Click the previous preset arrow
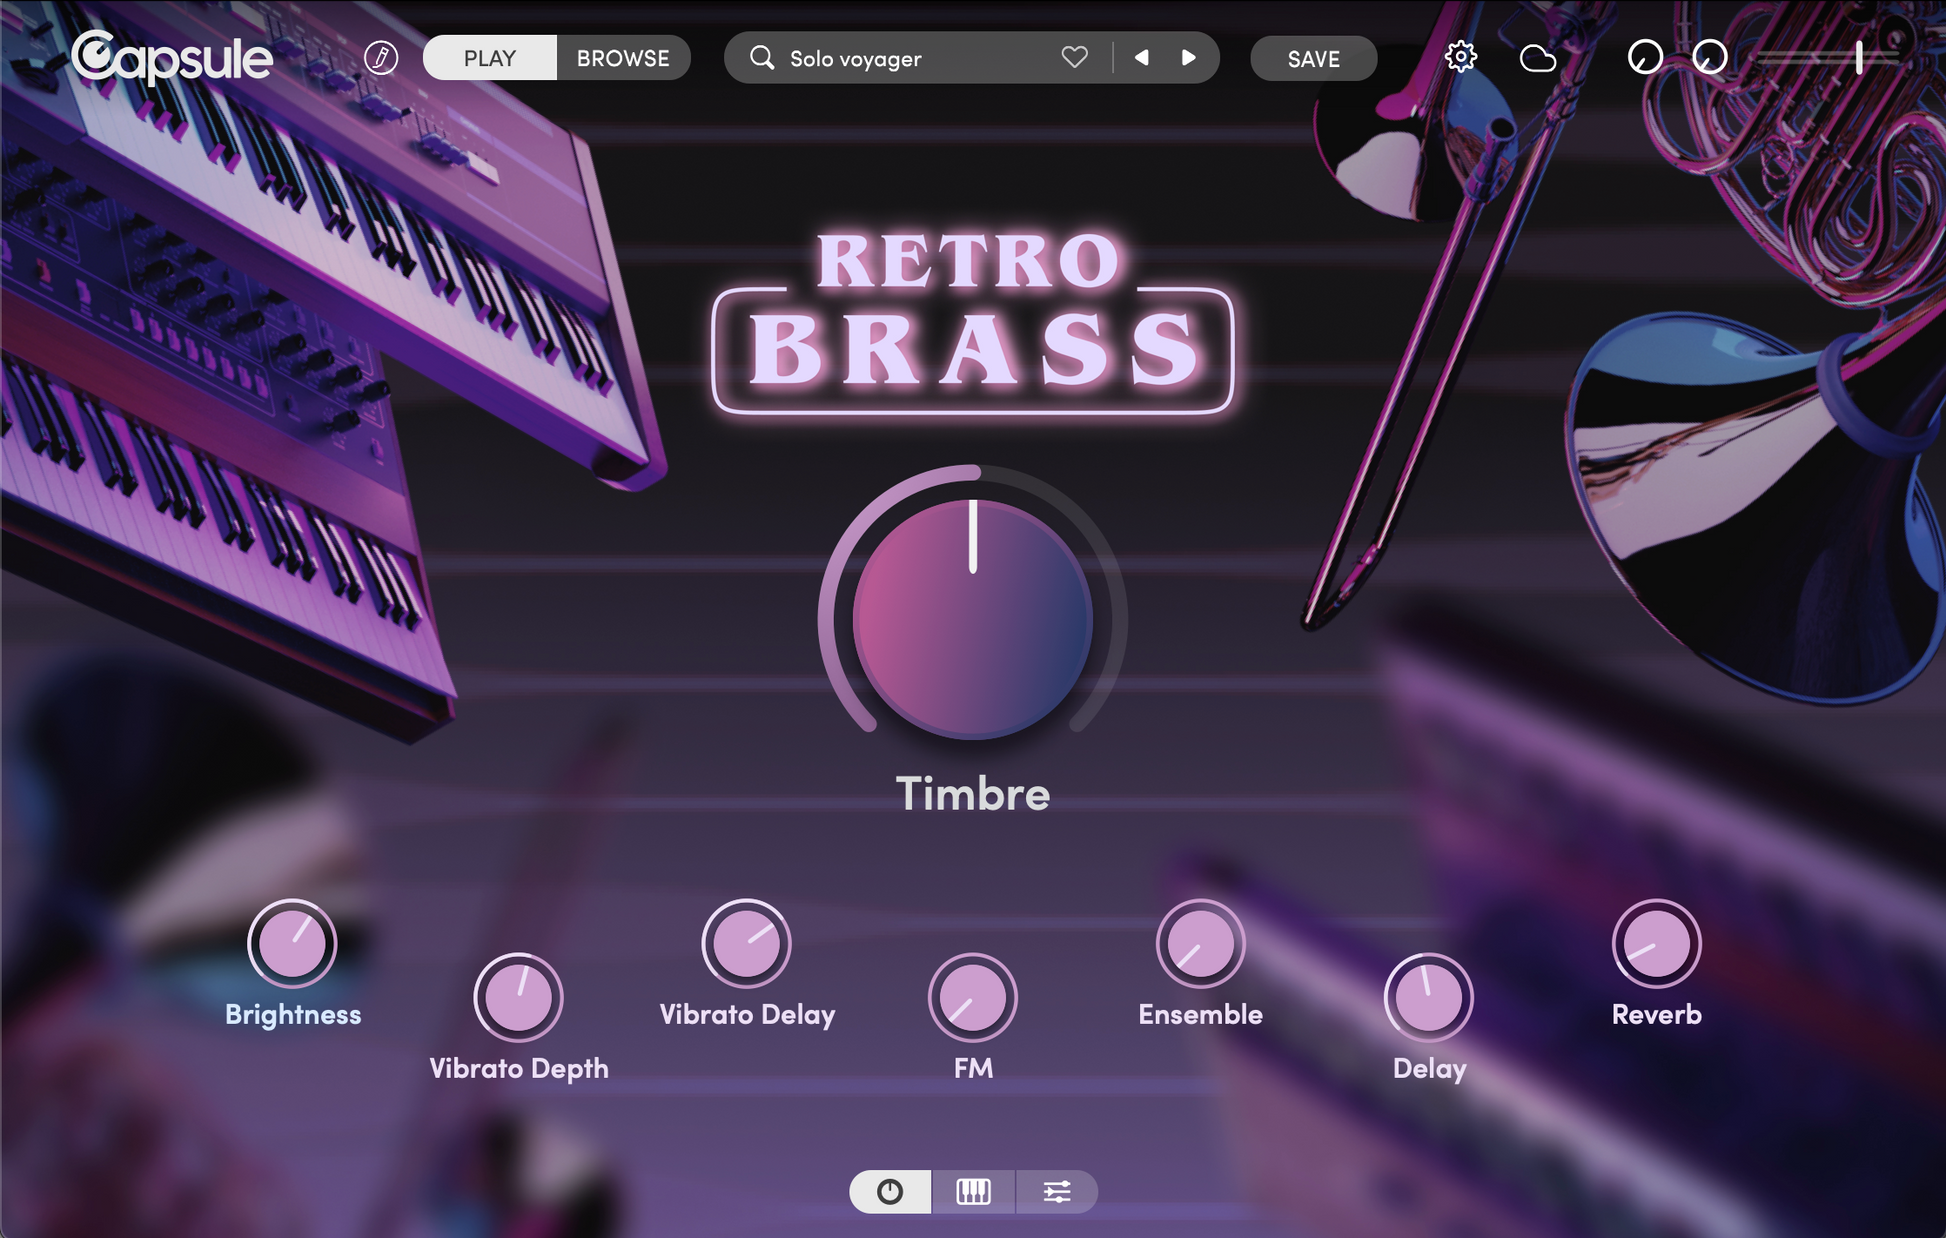This screenshot has height=1238, width=1946. pos(1141,58)
